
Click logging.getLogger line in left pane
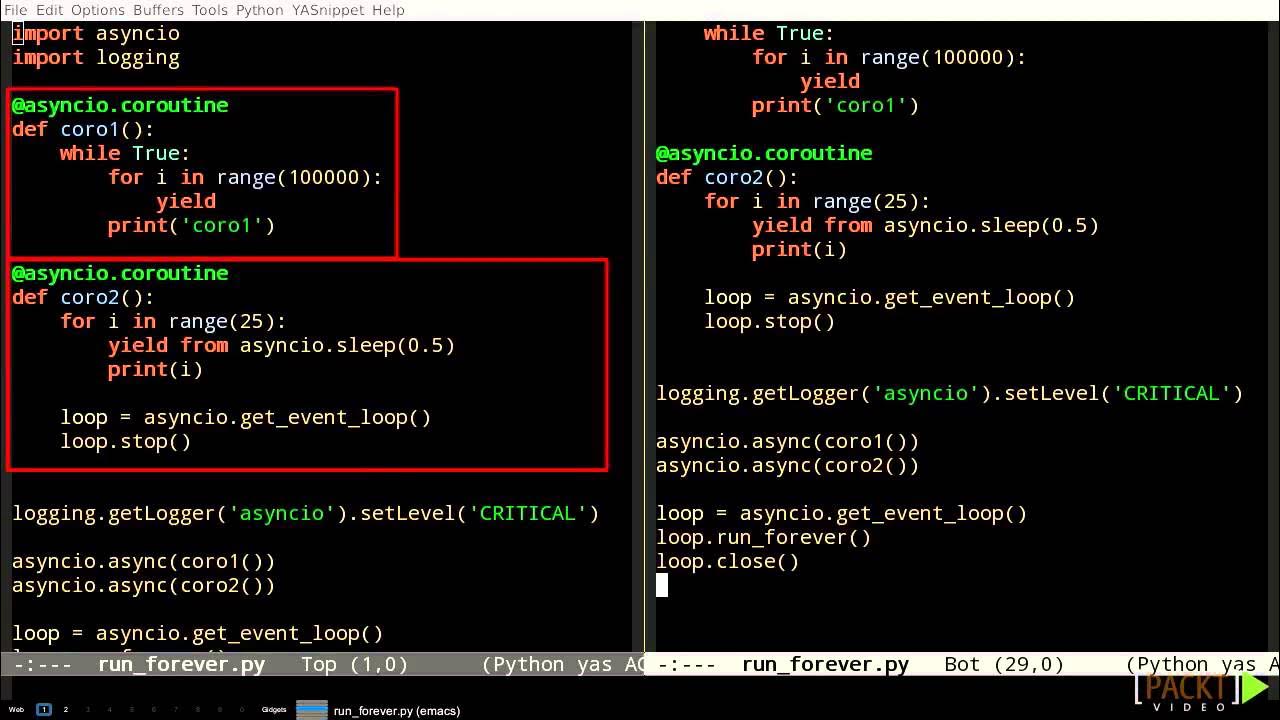[x=305, y=513]
